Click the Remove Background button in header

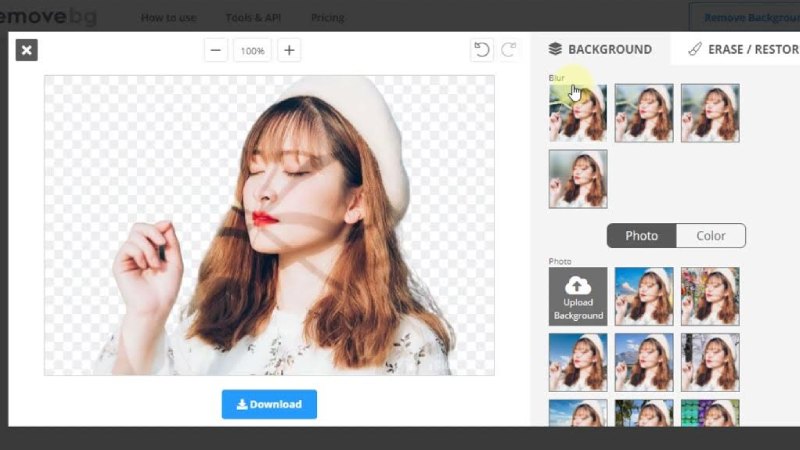point(748,17)
